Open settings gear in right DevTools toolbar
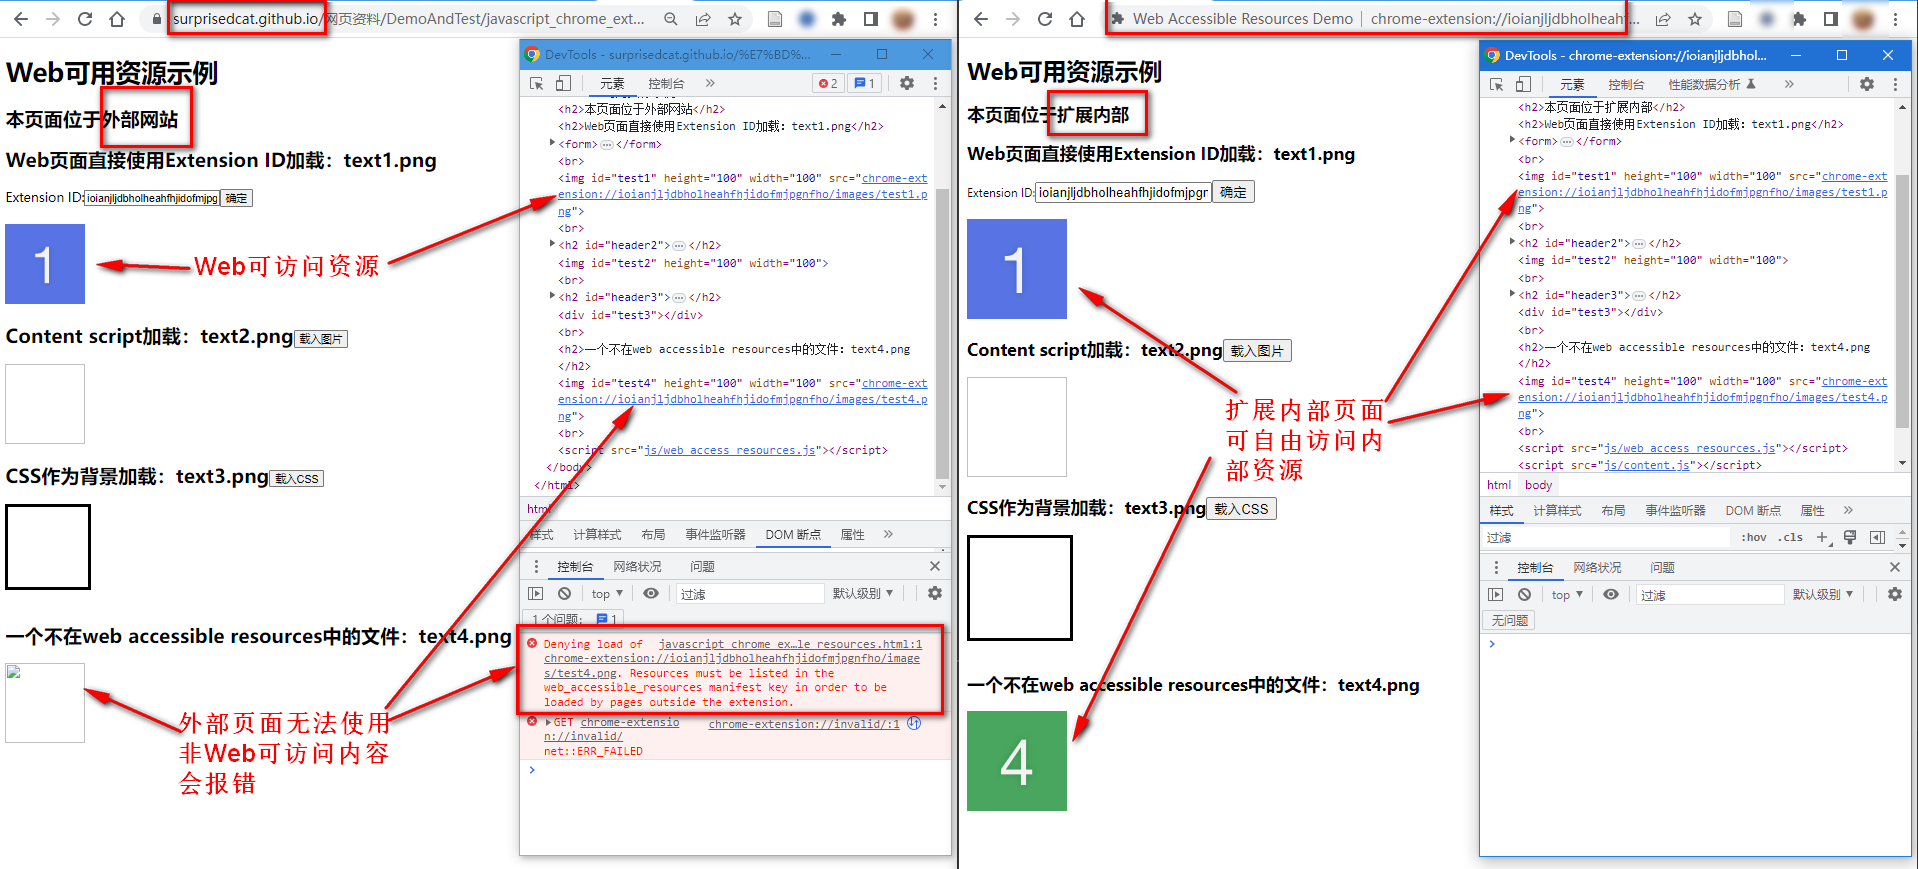The width and height of the screenshot is (1918, 869). [1867, 84]
